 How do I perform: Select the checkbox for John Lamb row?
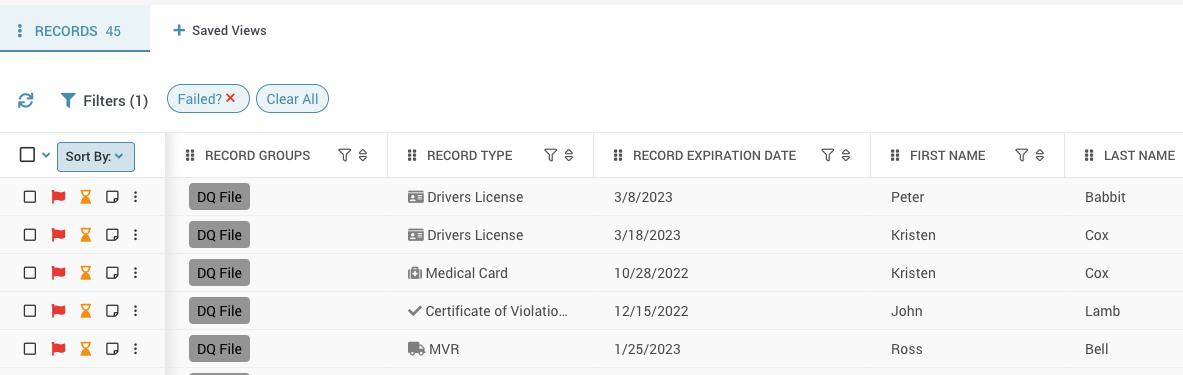tap(29, 310)
